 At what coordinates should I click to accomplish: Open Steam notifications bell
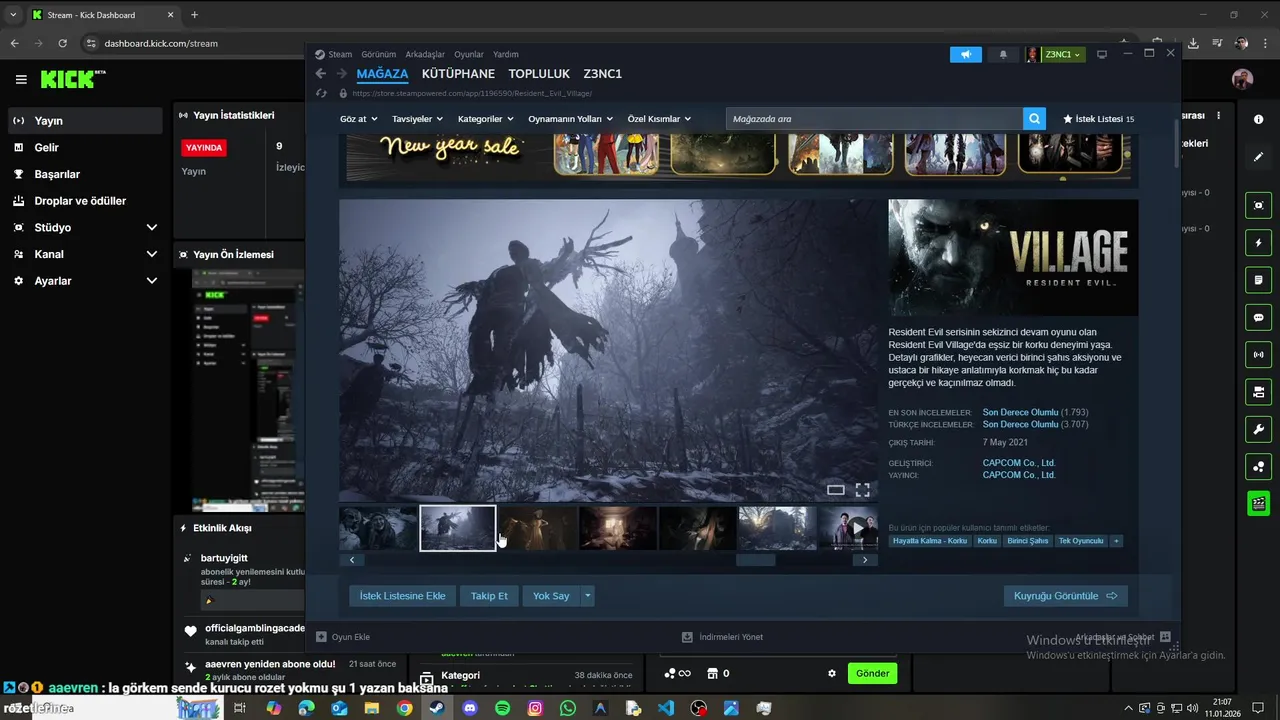coord(1003,54)
